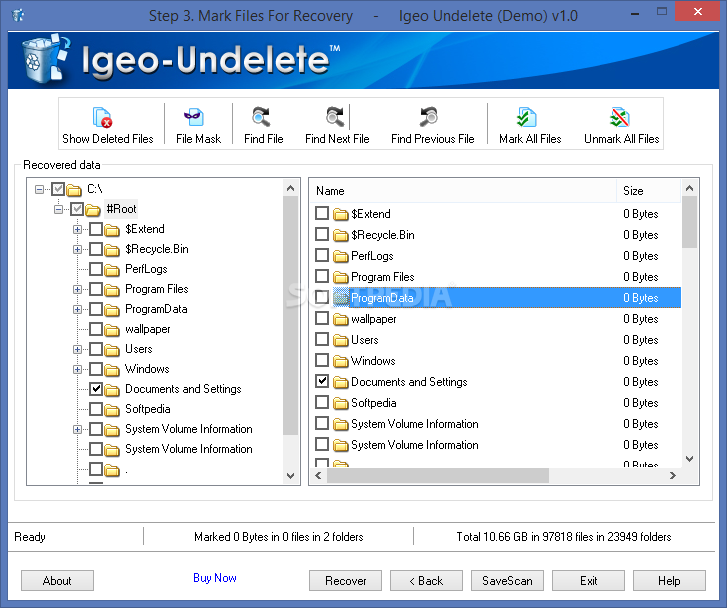Viewport: 727px width, 608px height.
Task: Click the file list vertical scrollbar thumb
Action: tap(689, 222)
